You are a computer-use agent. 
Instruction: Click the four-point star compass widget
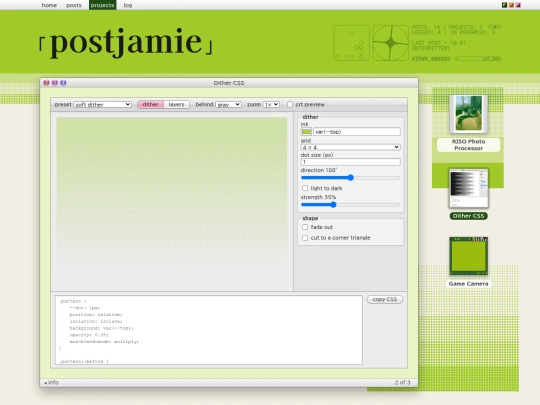tap(391, 43)
